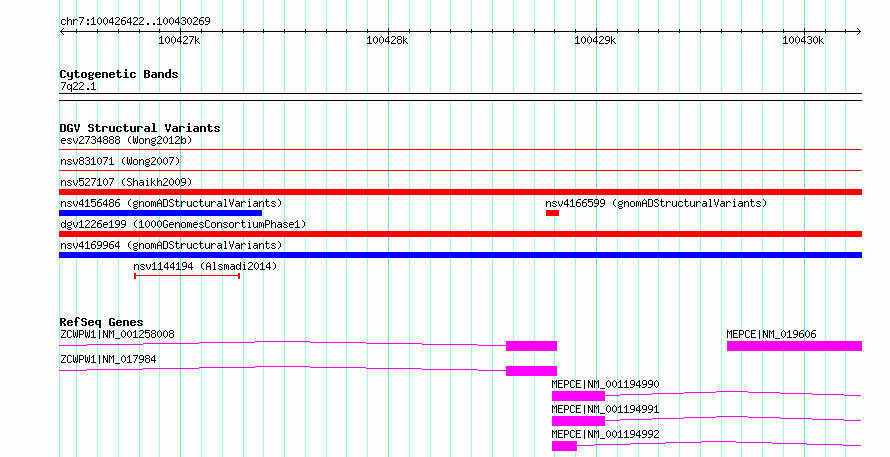
Task: Click the thin red line for nsv831071
Action: [x=460, y=171]
